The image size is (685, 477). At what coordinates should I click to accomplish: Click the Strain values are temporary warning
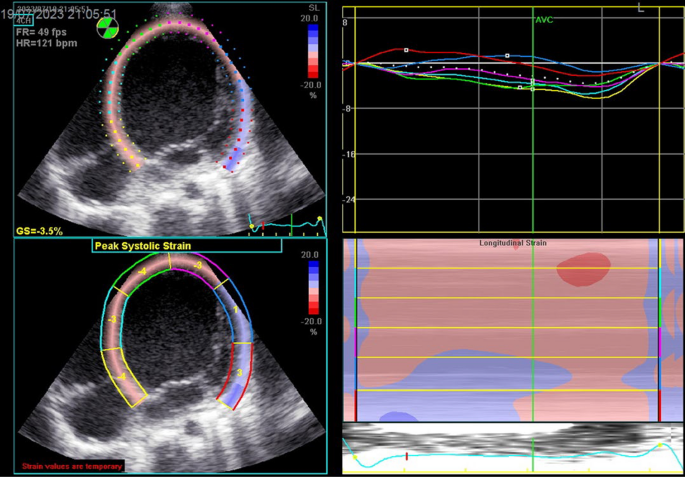(x=72, y=466)
